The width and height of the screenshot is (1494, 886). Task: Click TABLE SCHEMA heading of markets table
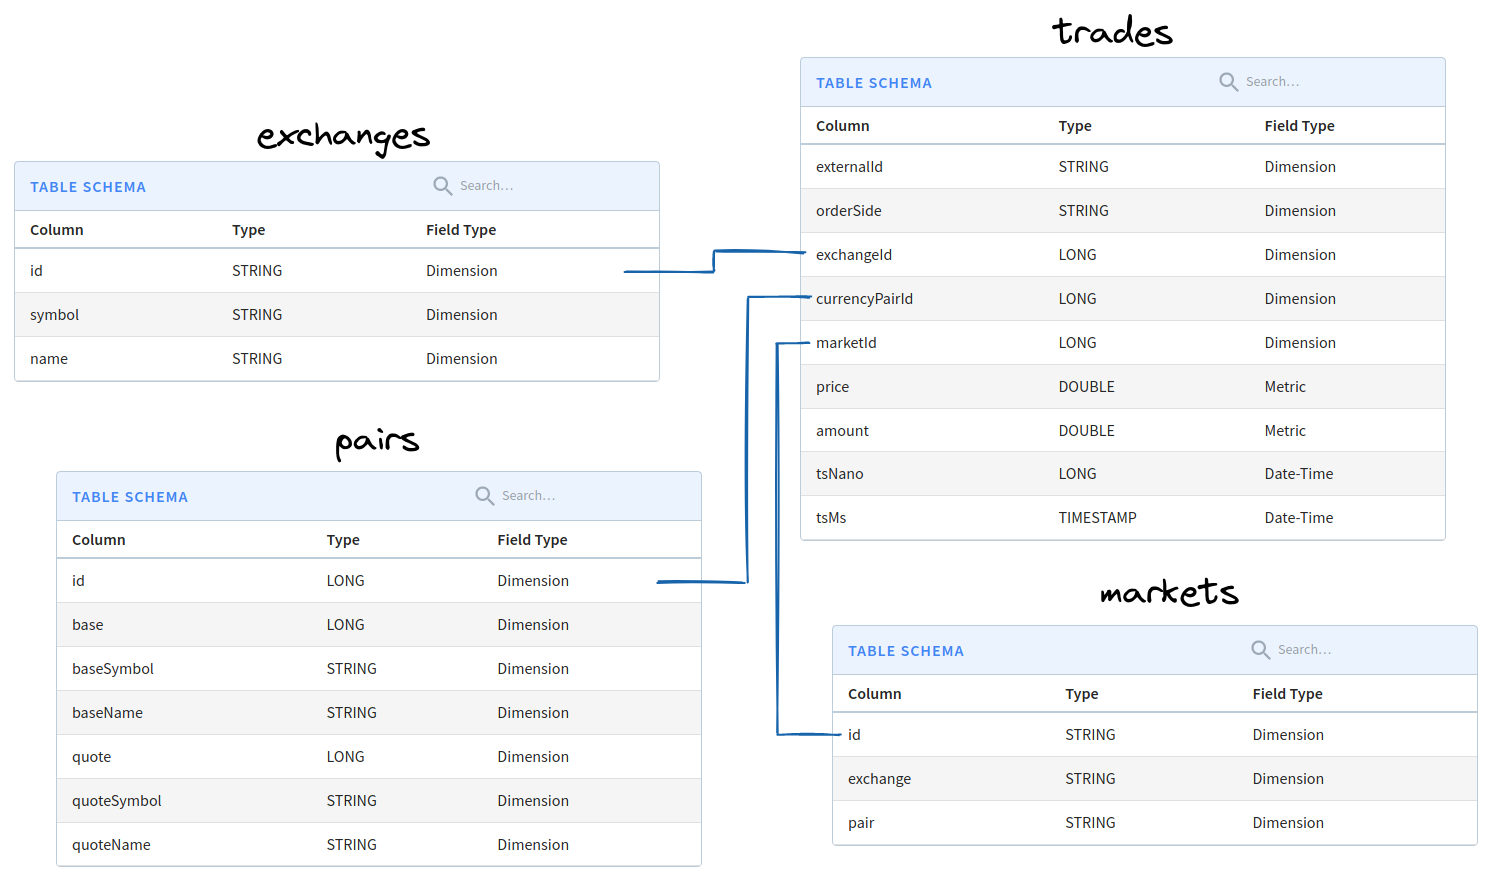pyautogui.click(x=906, y=651)
